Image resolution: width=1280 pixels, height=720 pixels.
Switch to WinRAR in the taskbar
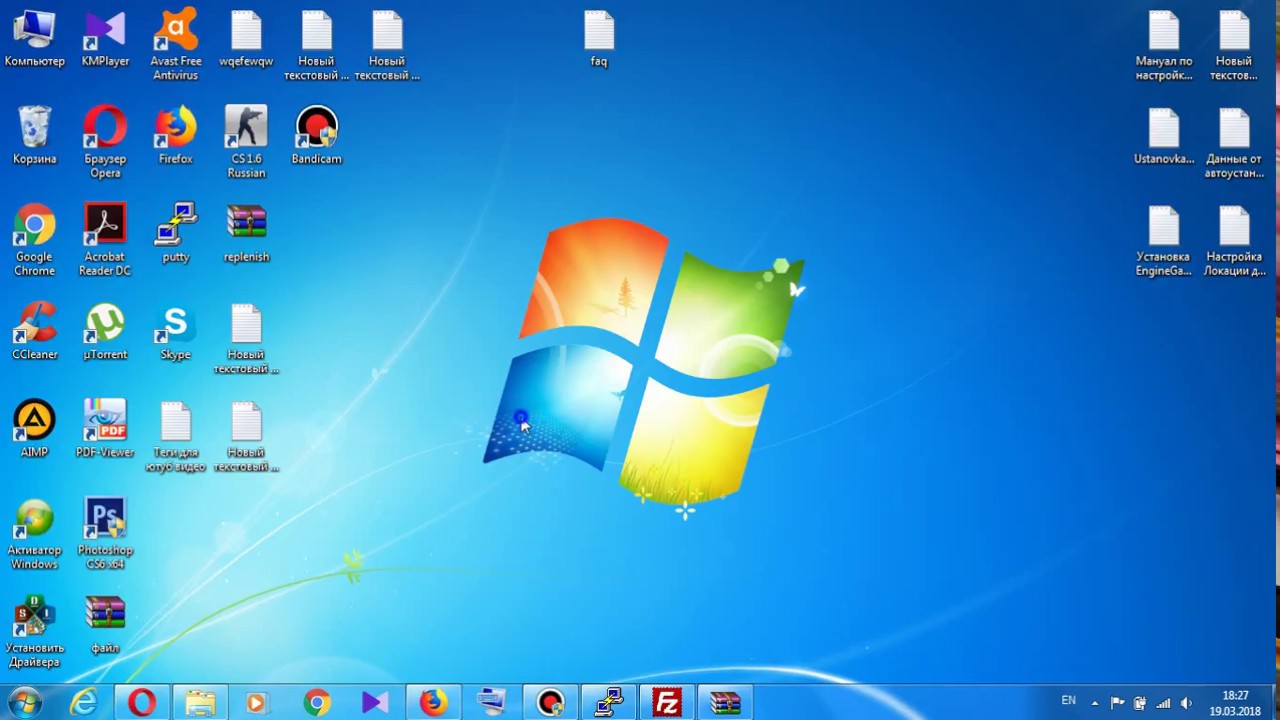(x=725, y=703)
